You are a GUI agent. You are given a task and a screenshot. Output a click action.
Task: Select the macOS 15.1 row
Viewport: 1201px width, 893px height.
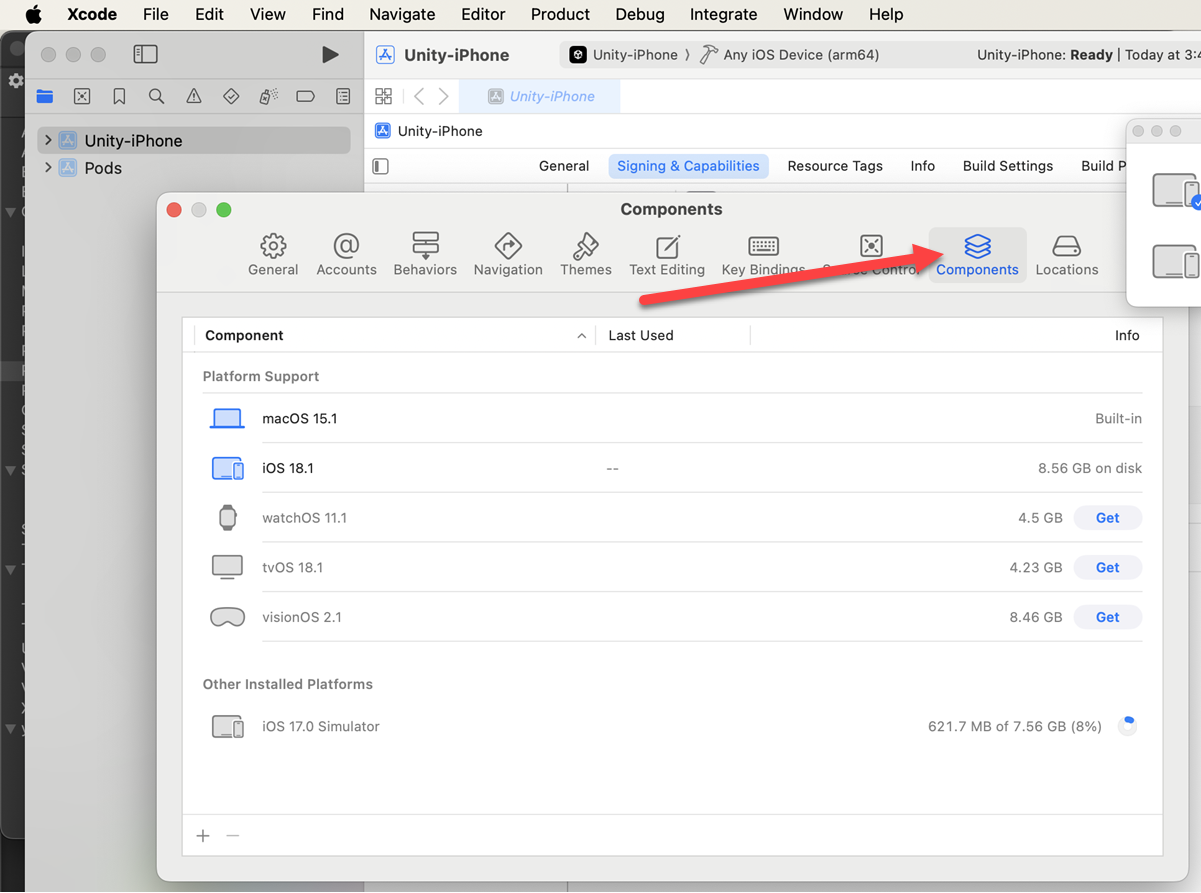pyautogui.click(x=672, y=418)
